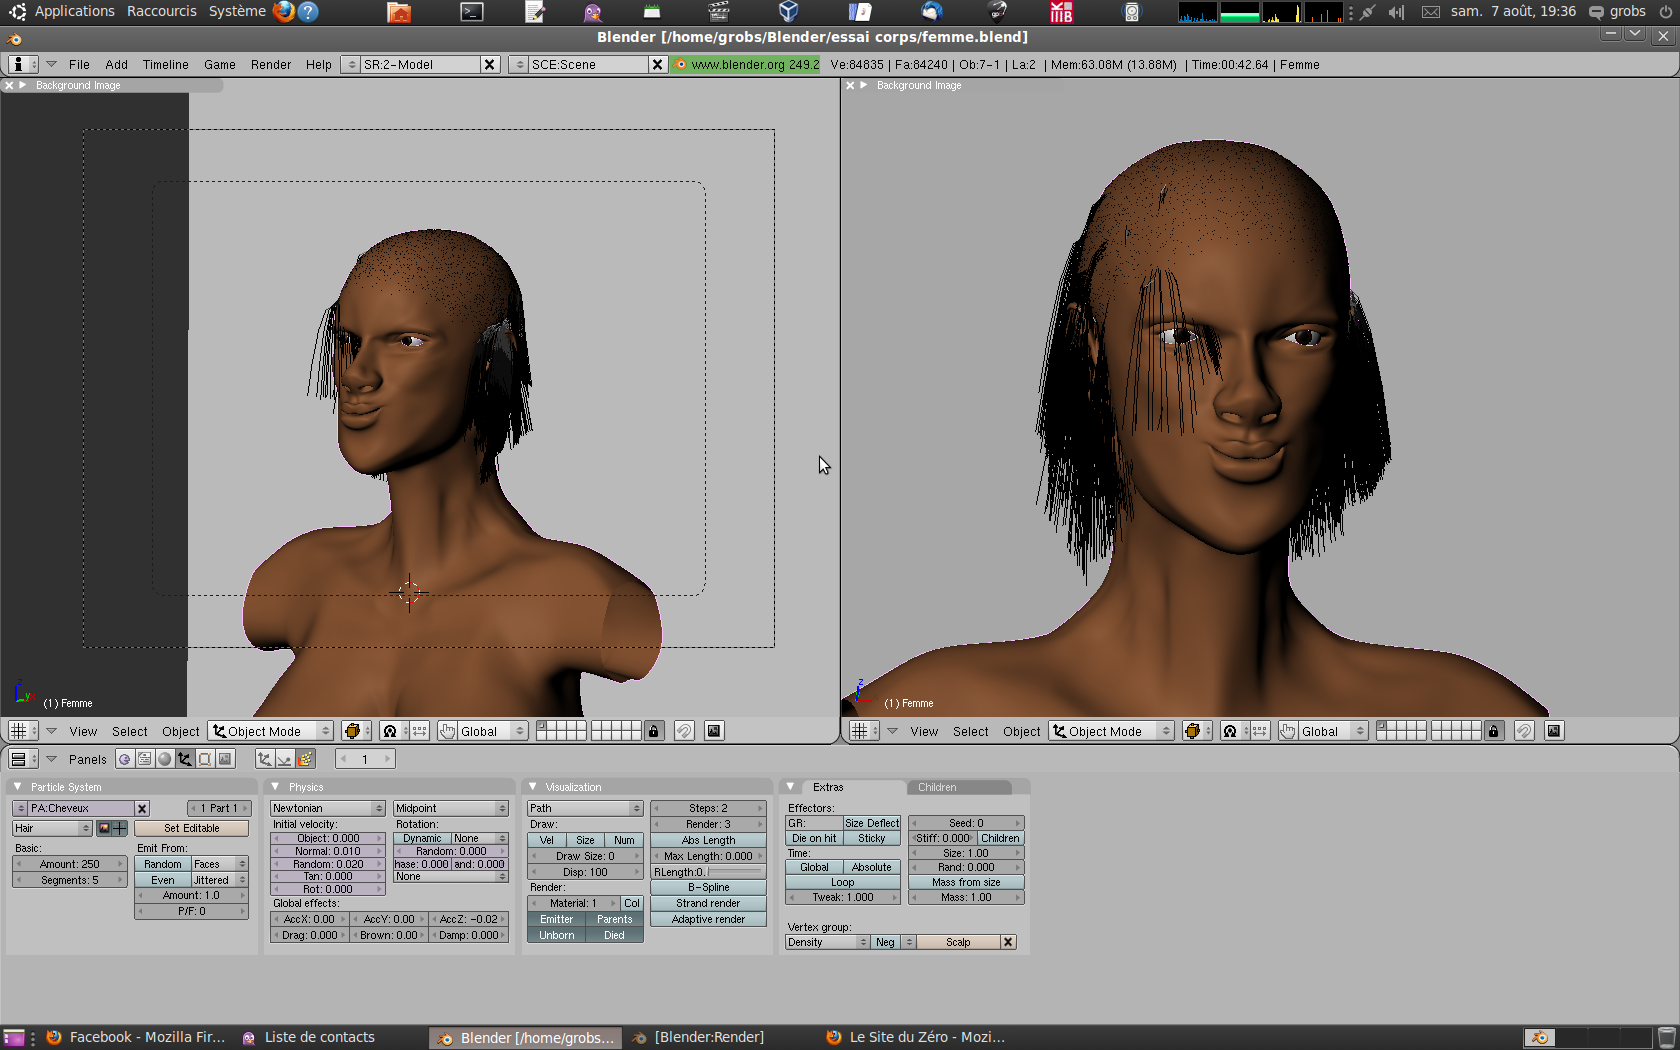Click the Set Editable button
Image resolution: width=1680 pixels, height=1050 pixels.
tap(191, 828)
